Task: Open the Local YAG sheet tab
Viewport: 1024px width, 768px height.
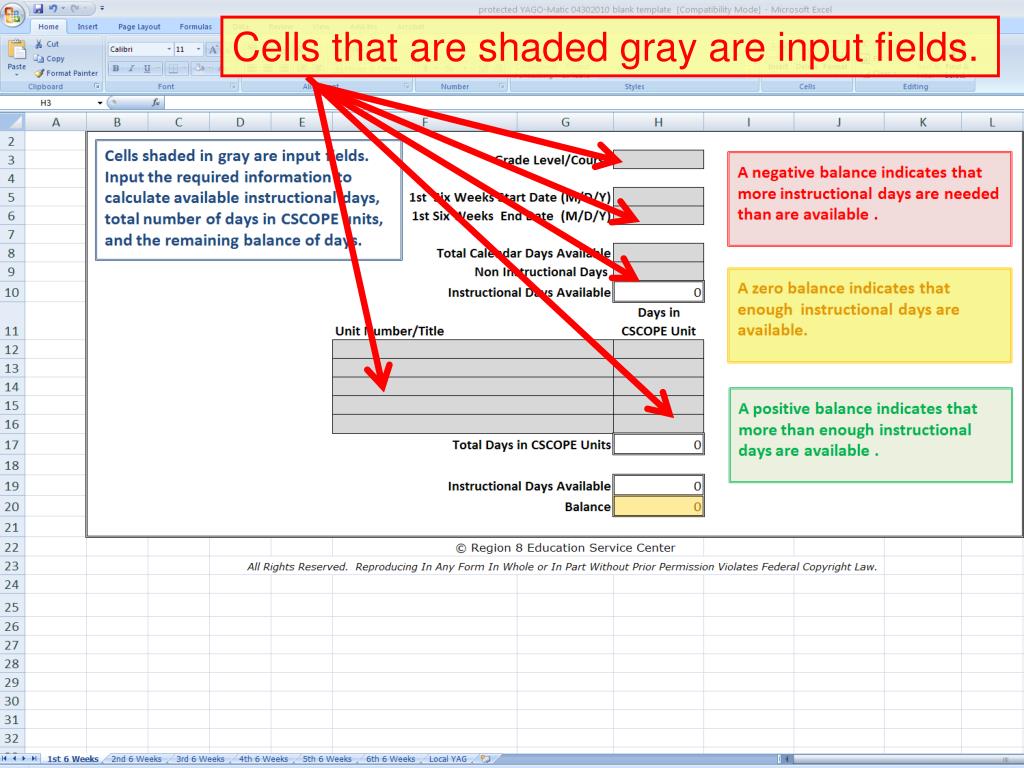Action: point(447,759)
